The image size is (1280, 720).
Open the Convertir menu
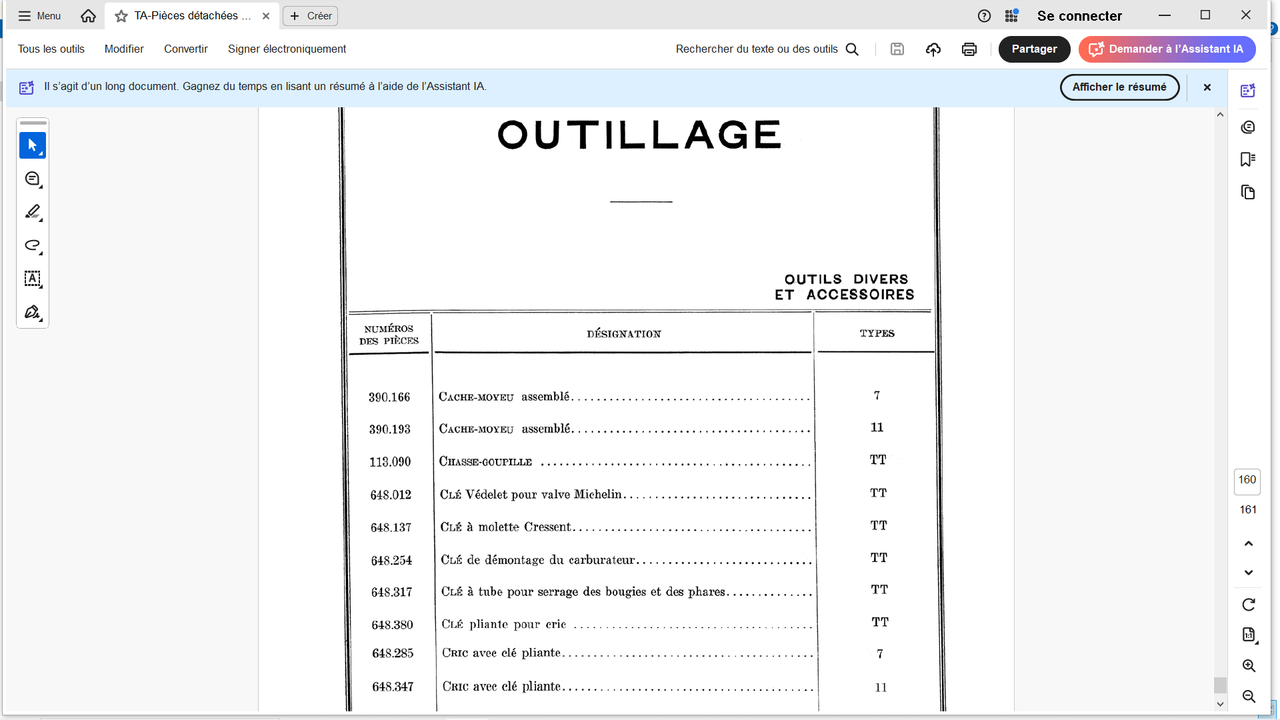pos(186,49)
